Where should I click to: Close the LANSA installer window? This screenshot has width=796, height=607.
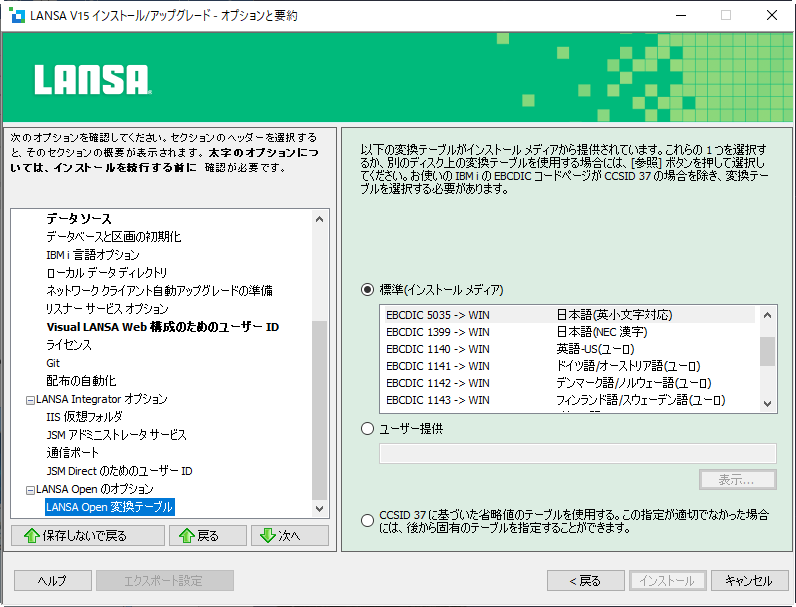[772, 15]
